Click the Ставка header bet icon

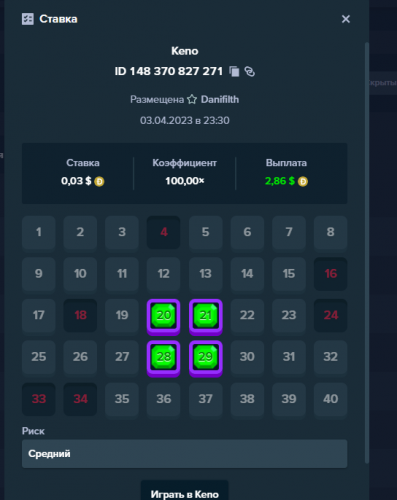[28, 19]
